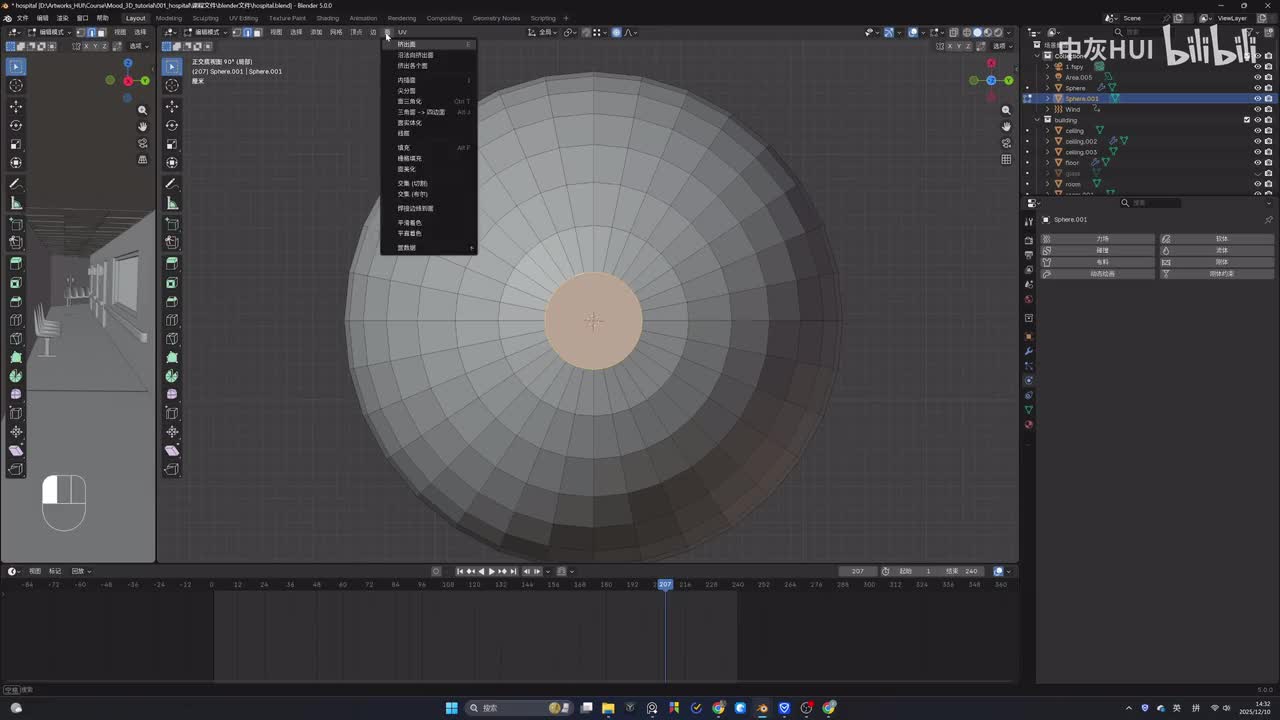Click the timeline playhead at frame 207
This screenshot has height=720, width=1280.
coord(665,584)
